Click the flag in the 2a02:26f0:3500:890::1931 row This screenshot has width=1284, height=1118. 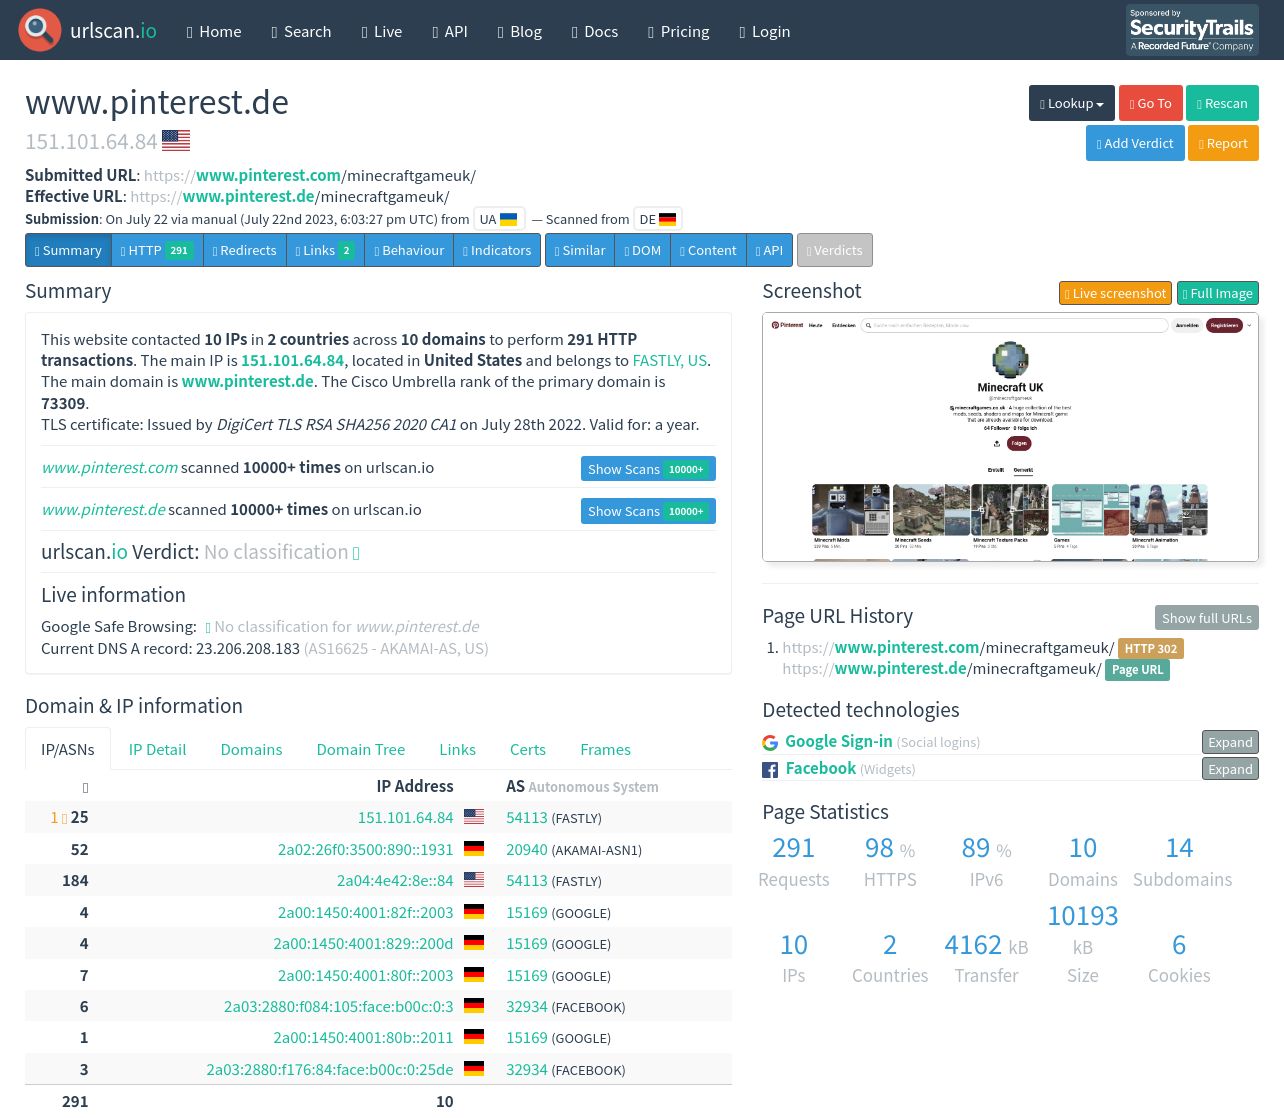click(x=474, y=849)
